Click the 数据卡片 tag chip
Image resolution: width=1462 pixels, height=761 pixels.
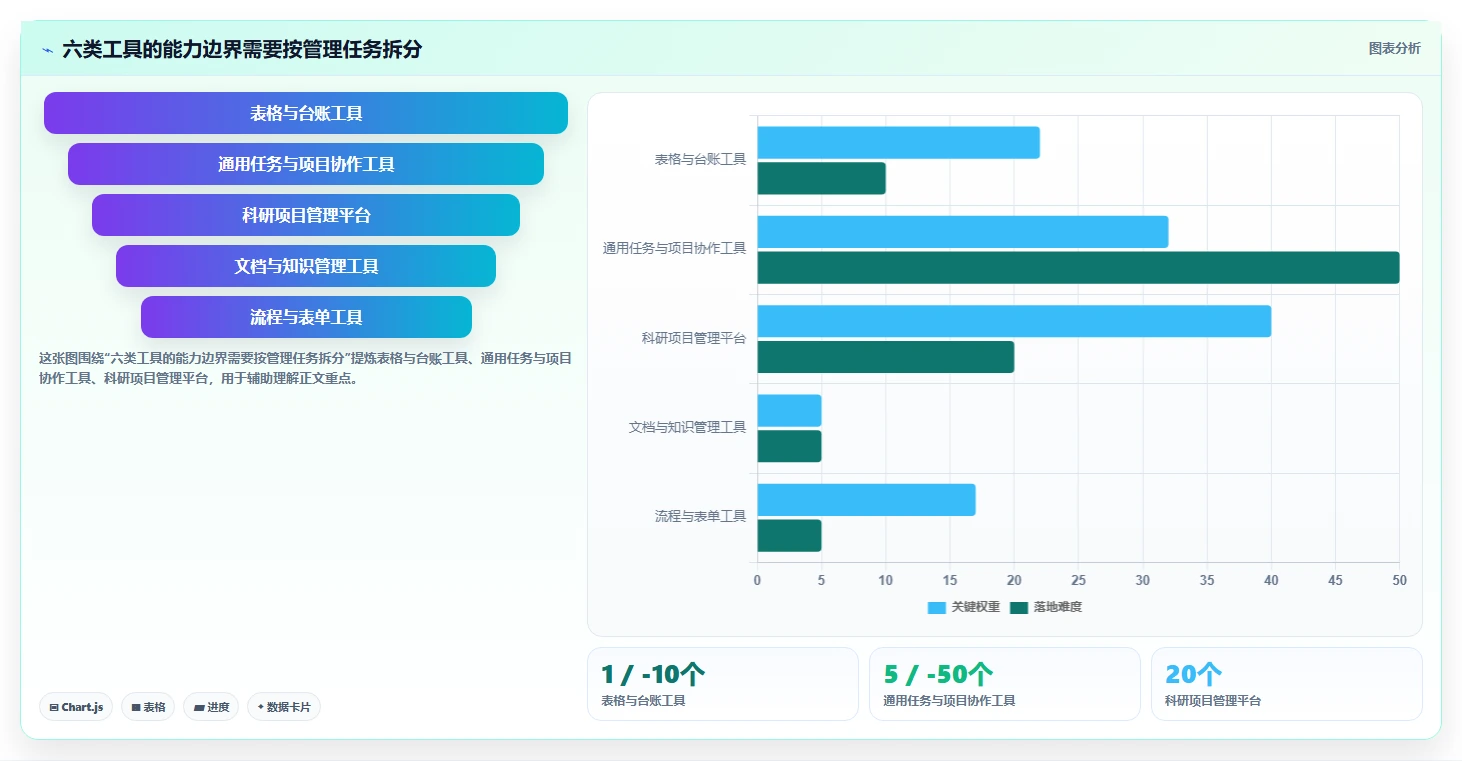pyautogui.click(x=284, y=707)
